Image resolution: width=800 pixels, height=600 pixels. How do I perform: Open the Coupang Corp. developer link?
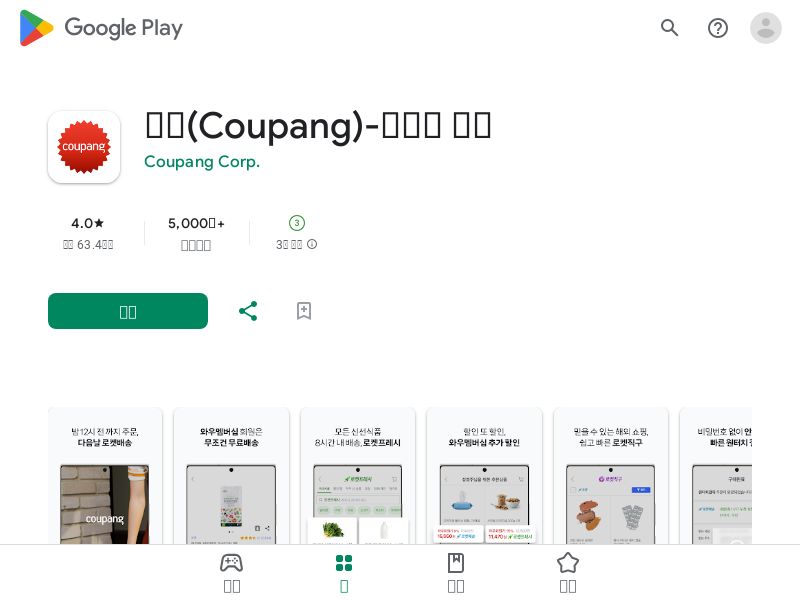pos(202,162)
